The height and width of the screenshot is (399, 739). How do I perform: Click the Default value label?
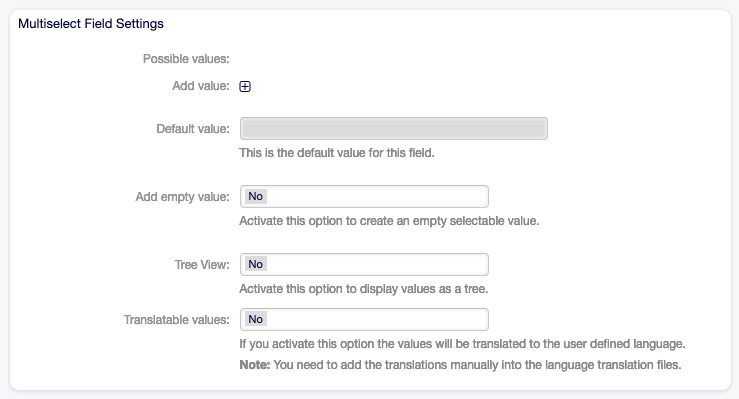[x=193, y=129]
